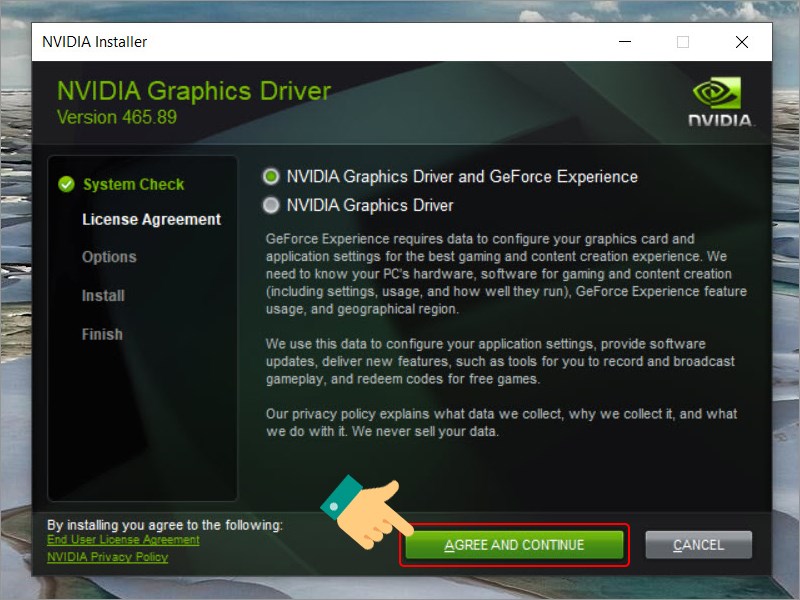Minimize the NVIDIA Installer window
Screen dimensions: 800x600
click(x=624, y=42)
